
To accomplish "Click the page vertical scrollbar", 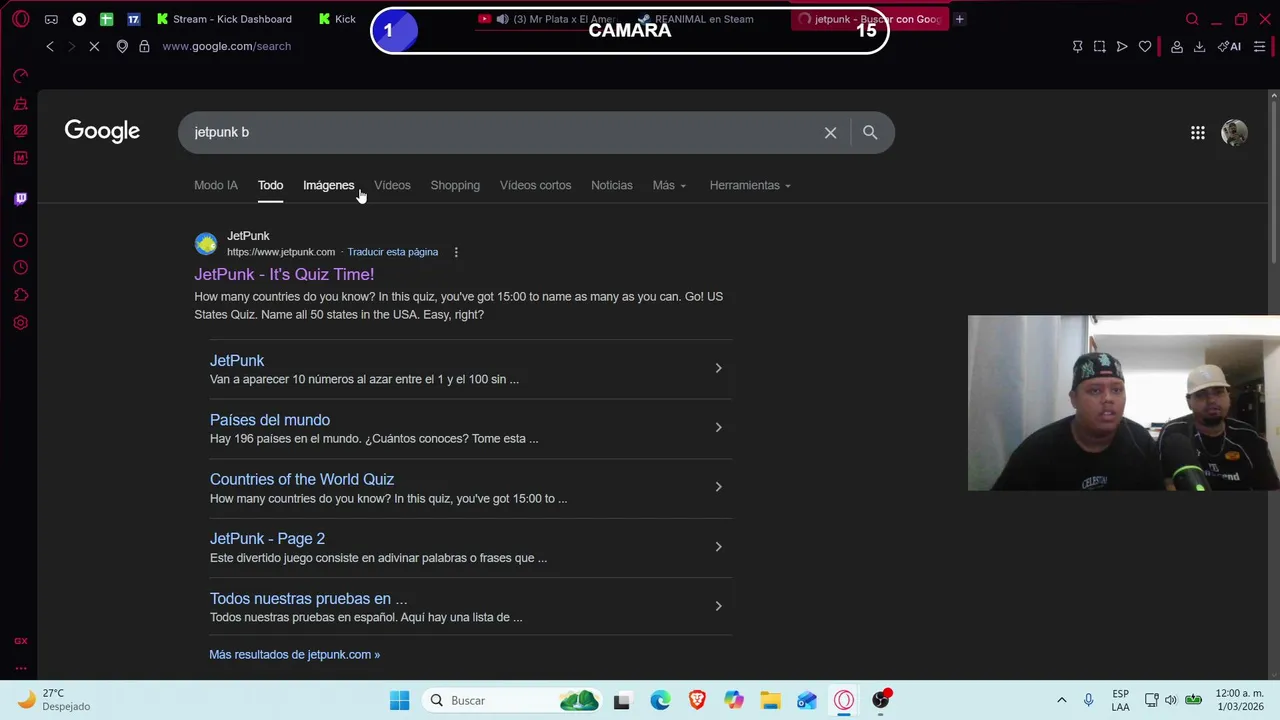I will [1273, 180].
